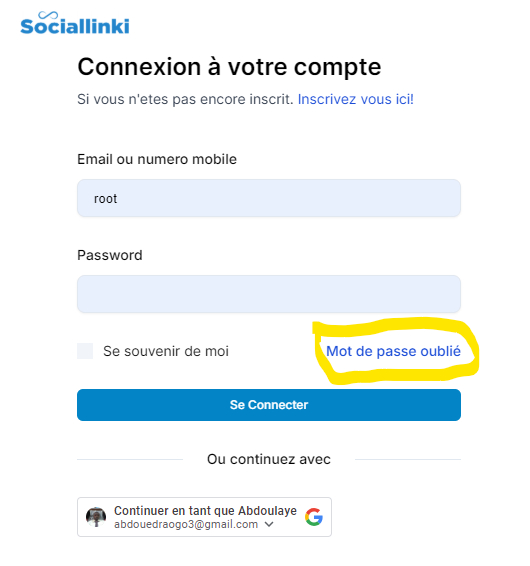Open the Mot de passe oublié link

393,351
